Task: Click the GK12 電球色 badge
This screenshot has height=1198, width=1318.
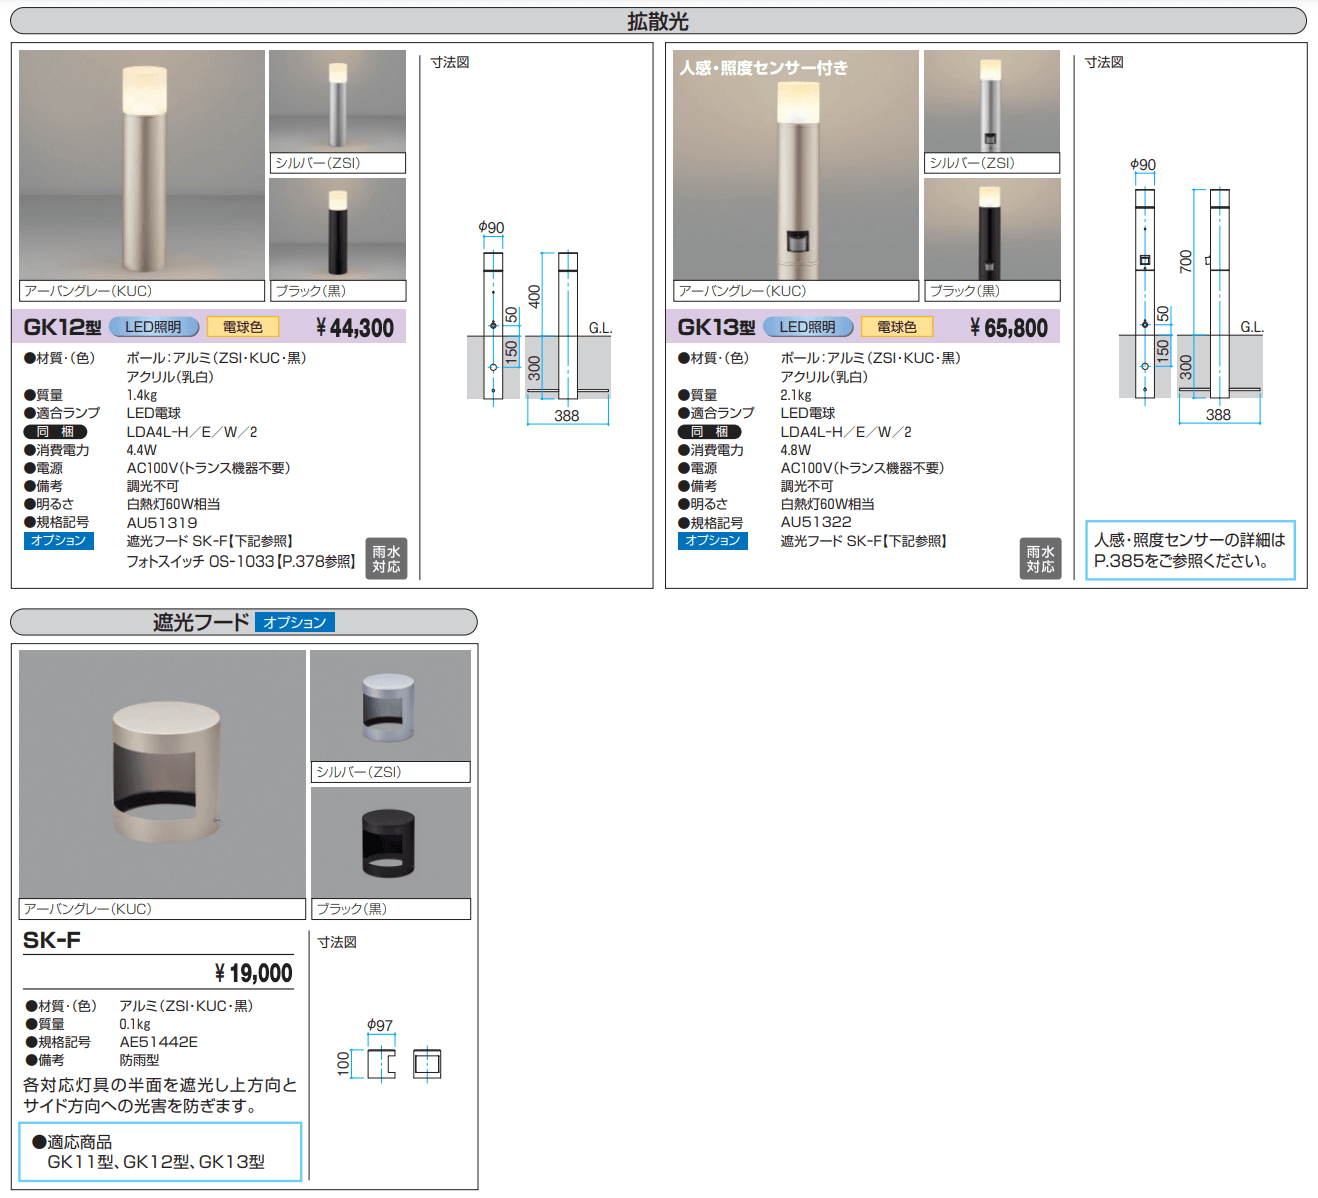Action: point(242,327)
